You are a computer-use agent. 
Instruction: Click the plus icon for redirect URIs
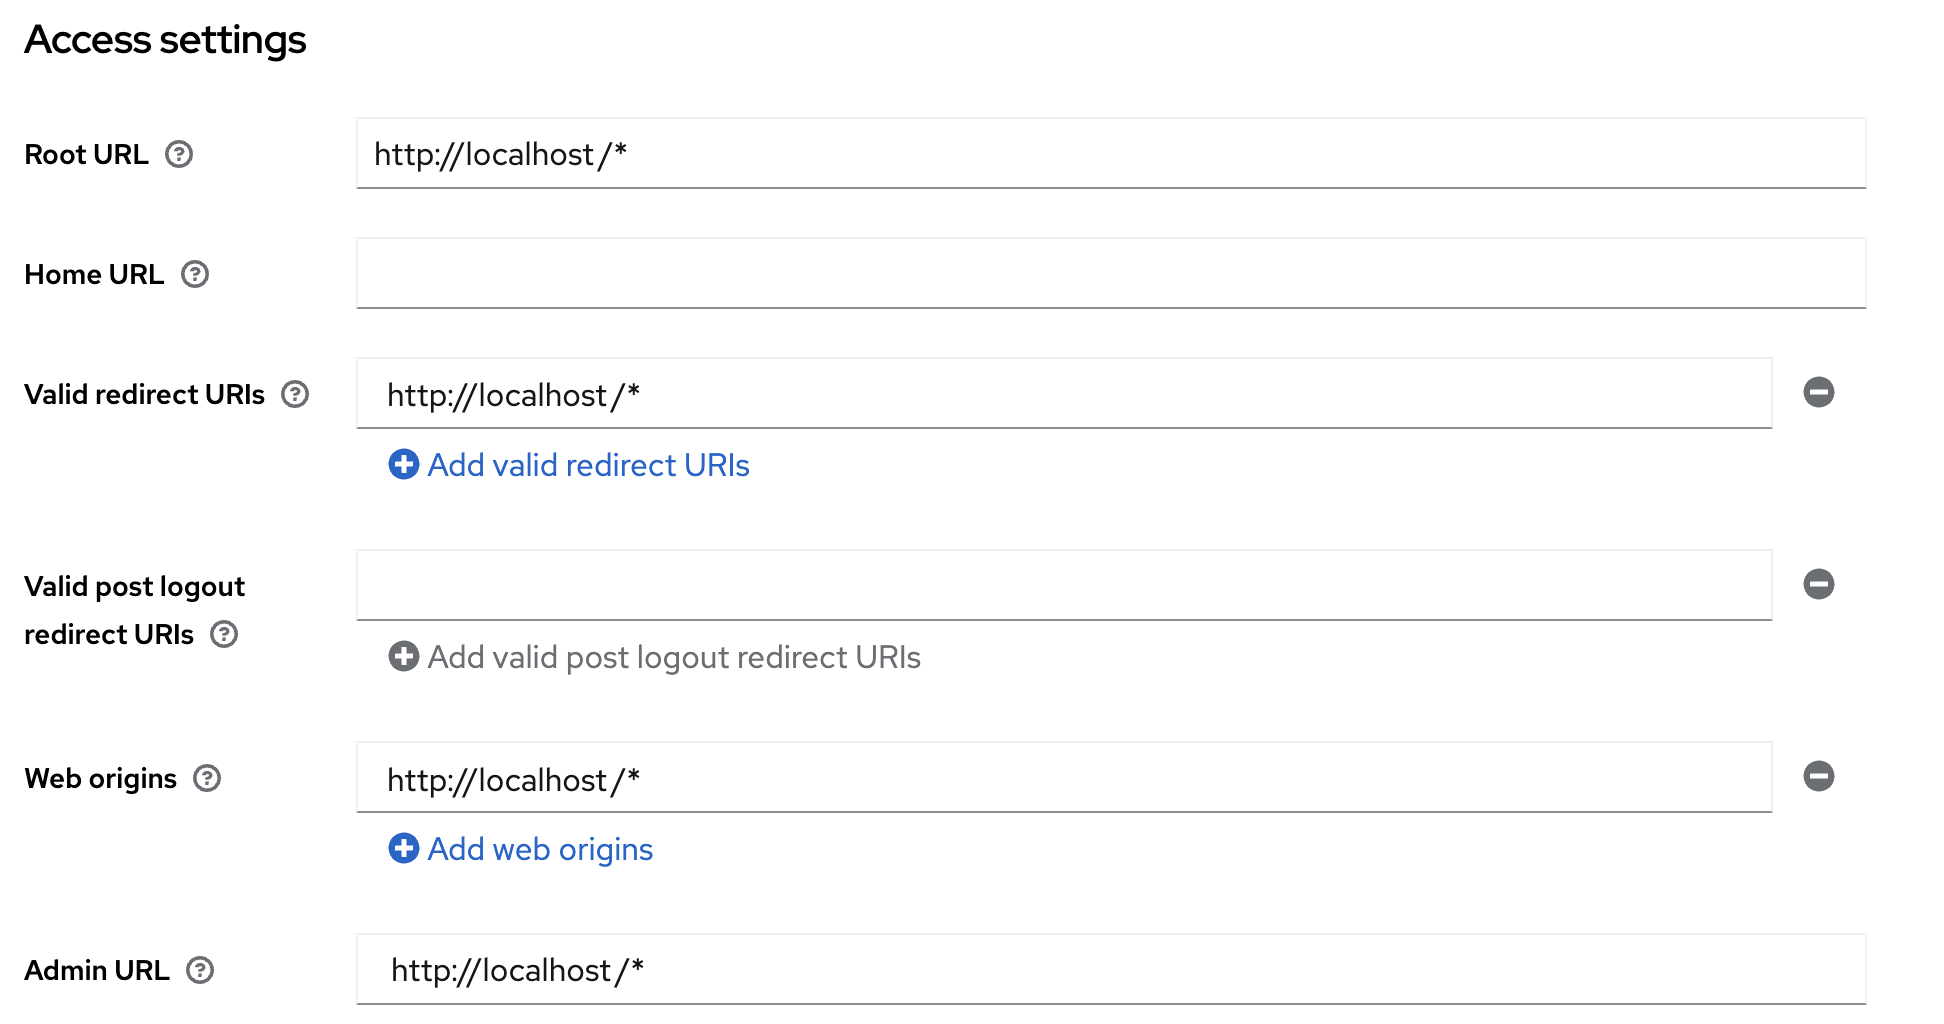coord(404,465)
